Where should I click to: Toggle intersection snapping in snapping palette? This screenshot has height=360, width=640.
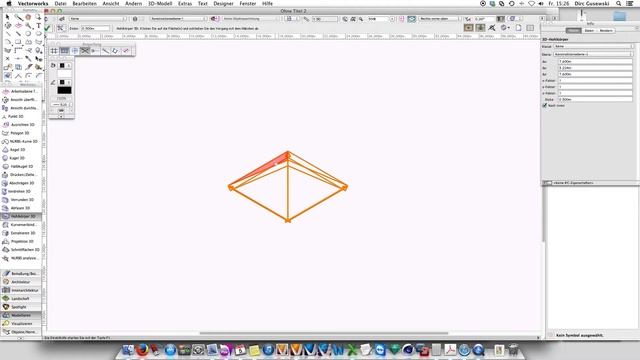coord(85,51)
